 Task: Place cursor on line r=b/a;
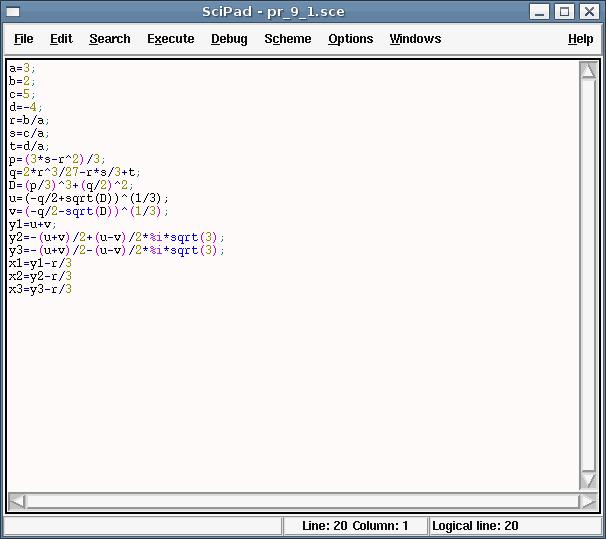[x=29, y=120]
